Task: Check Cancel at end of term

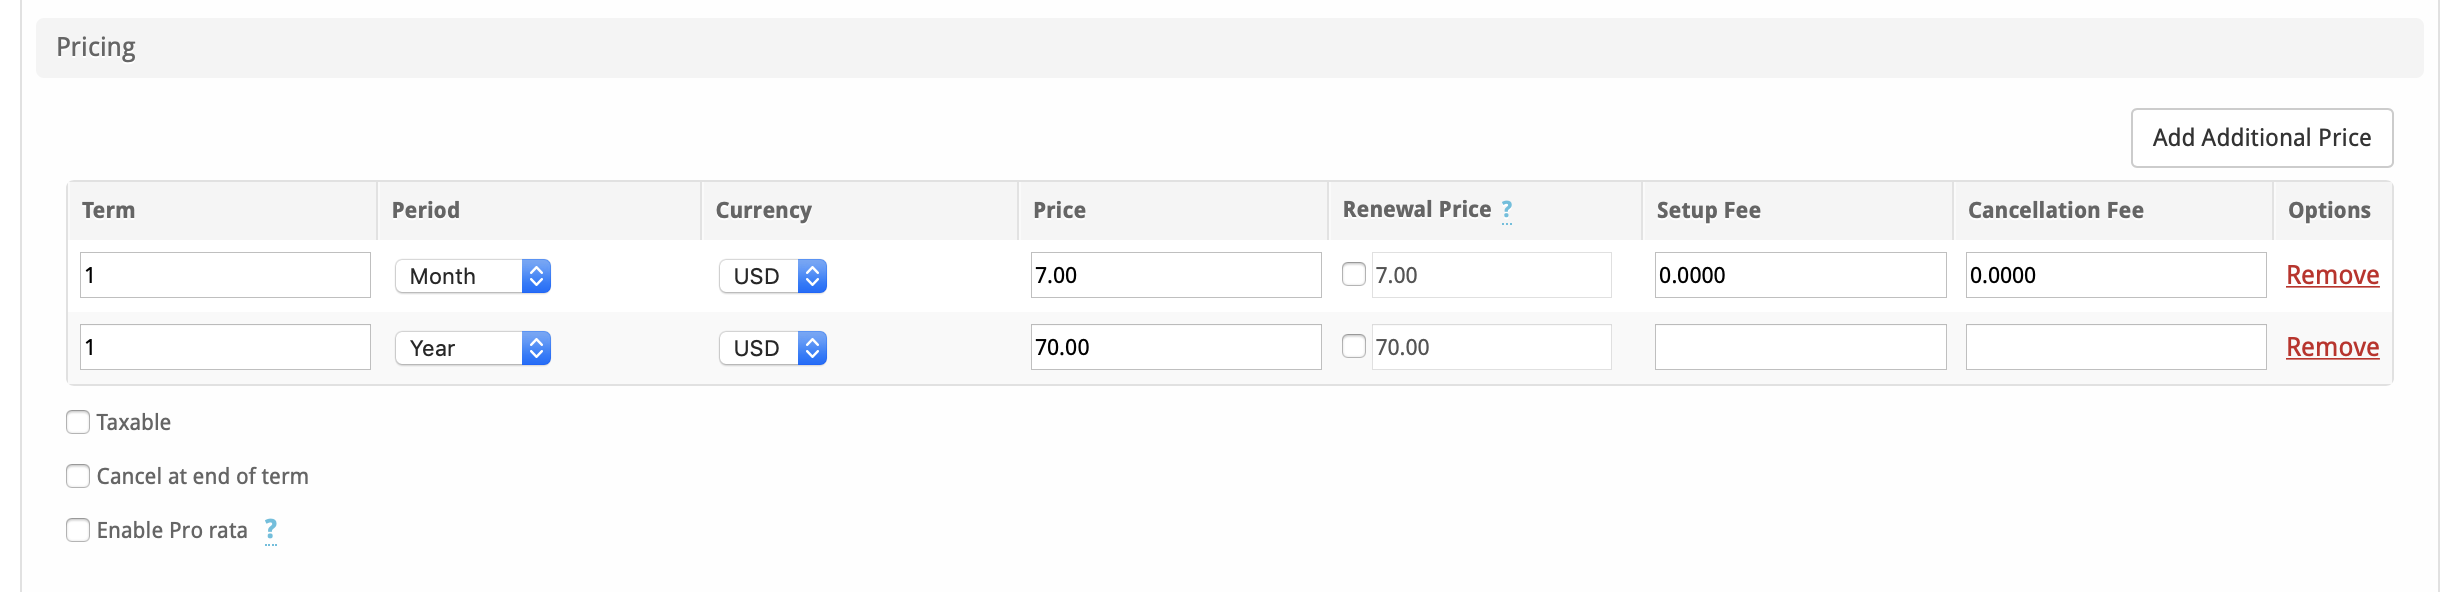Action: (x=78, y=476)
